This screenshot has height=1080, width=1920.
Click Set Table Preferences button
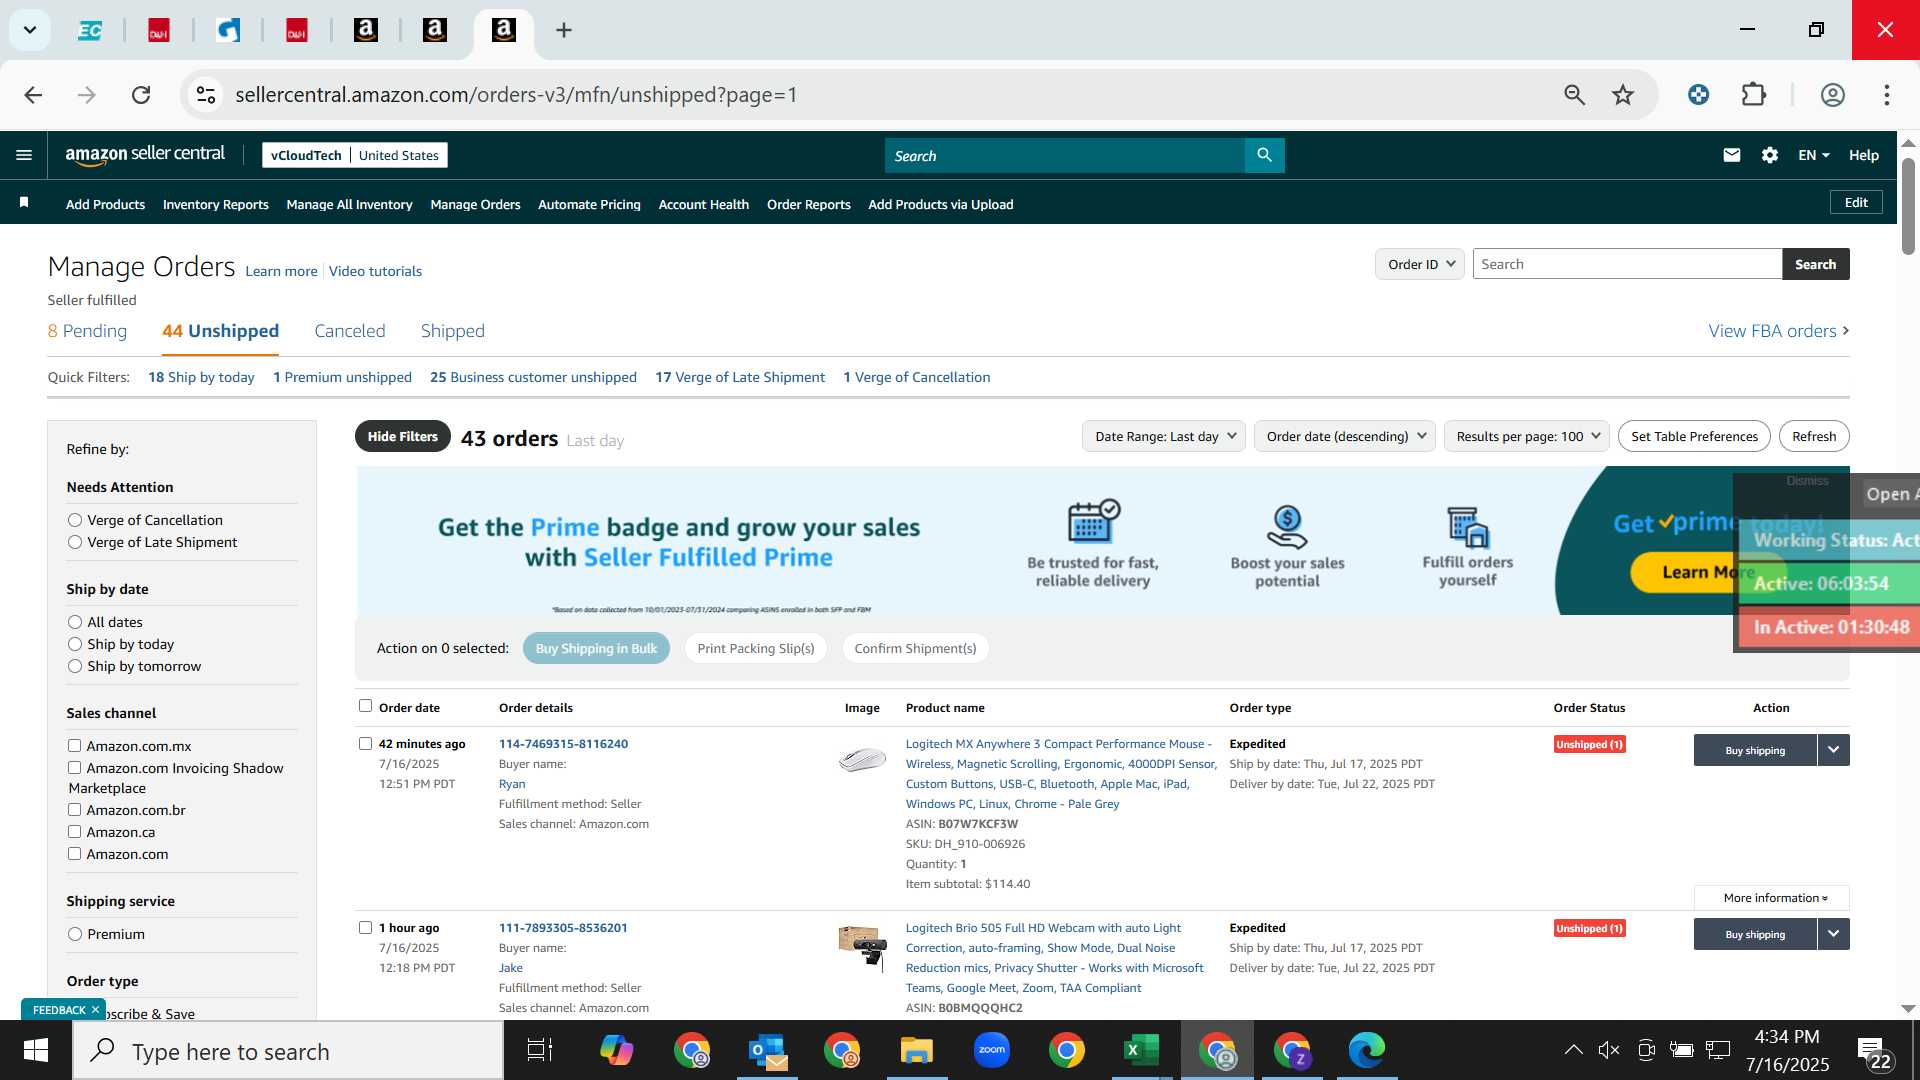(x=1694, y=436)
